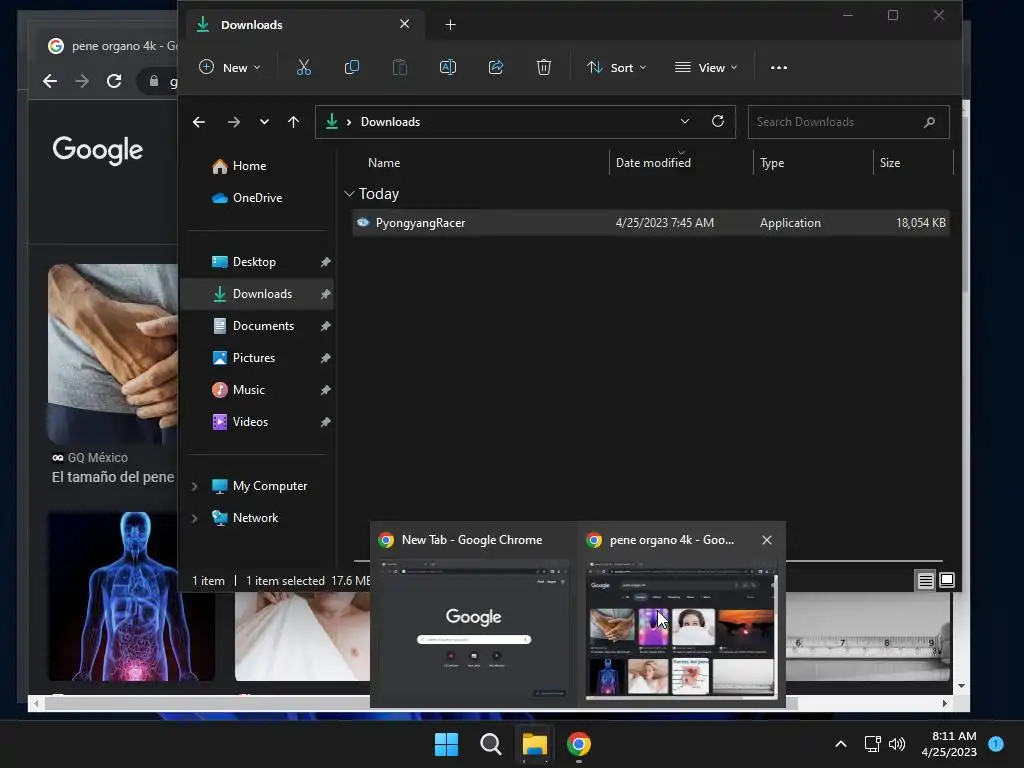1024x768 pixels.
Task: Go back in File Explorer navigation
Action: click(x=199, y=121)
